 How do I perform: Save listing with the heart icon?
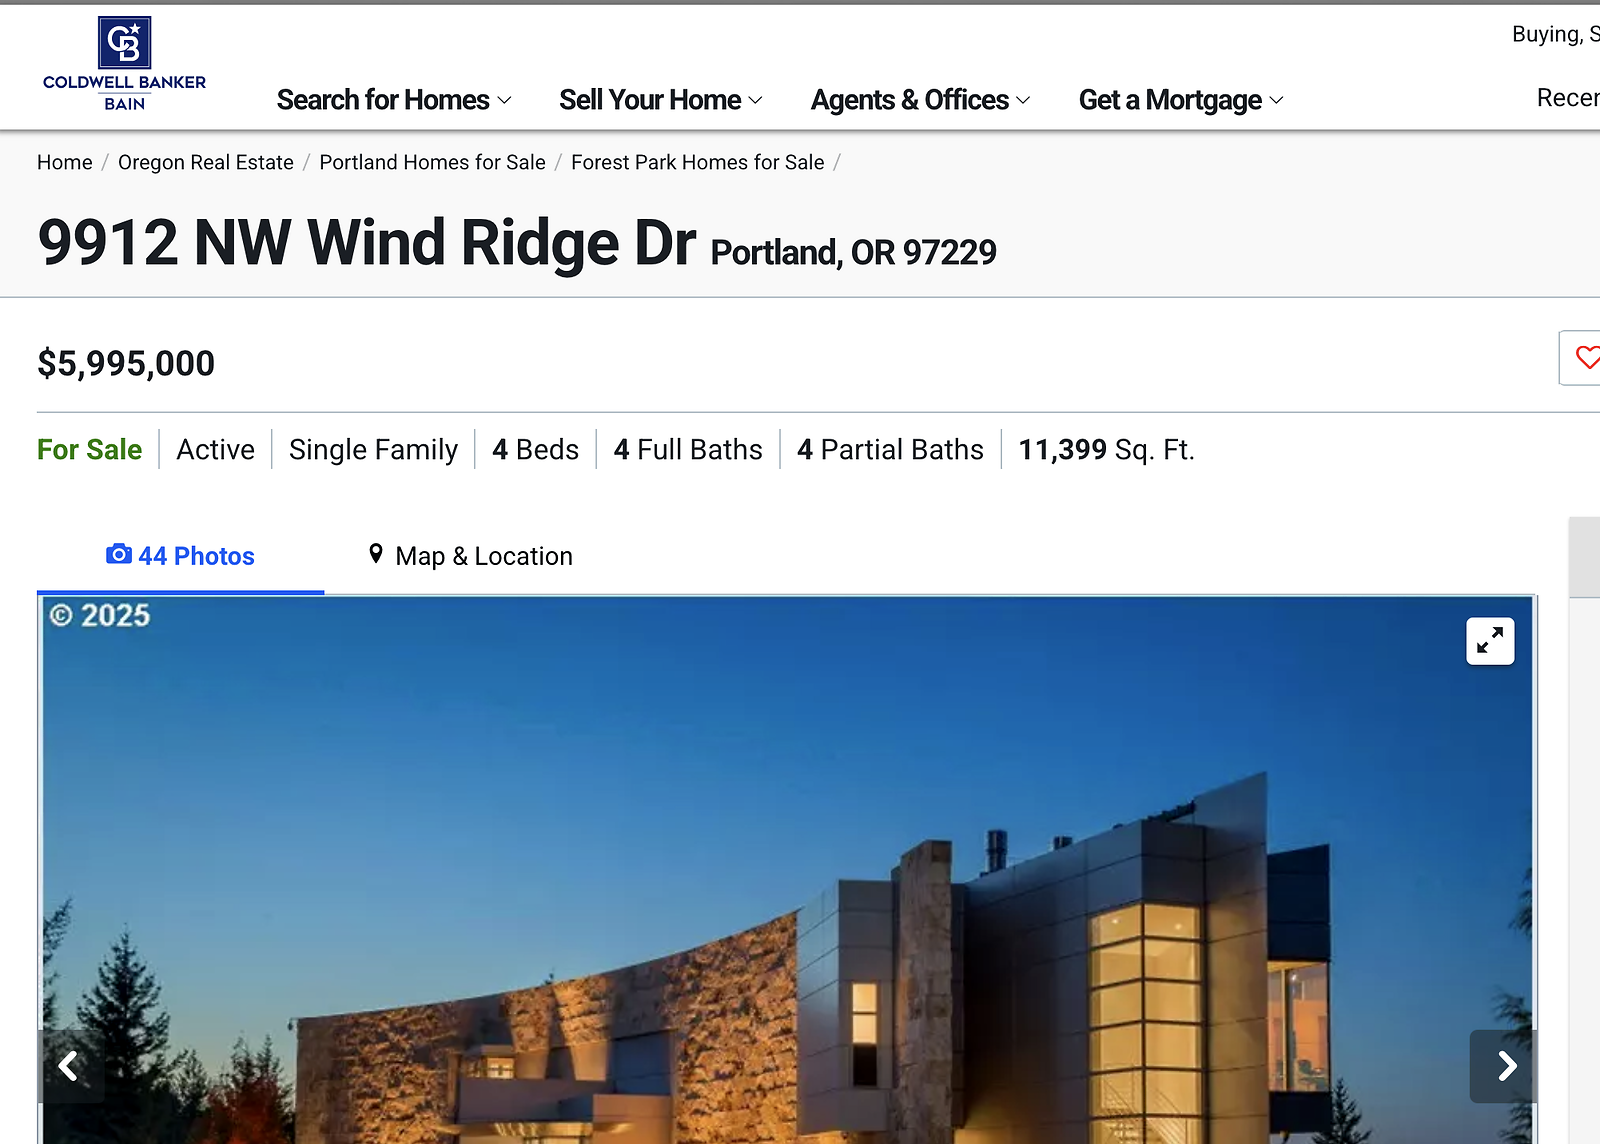tap(1585, 357)
